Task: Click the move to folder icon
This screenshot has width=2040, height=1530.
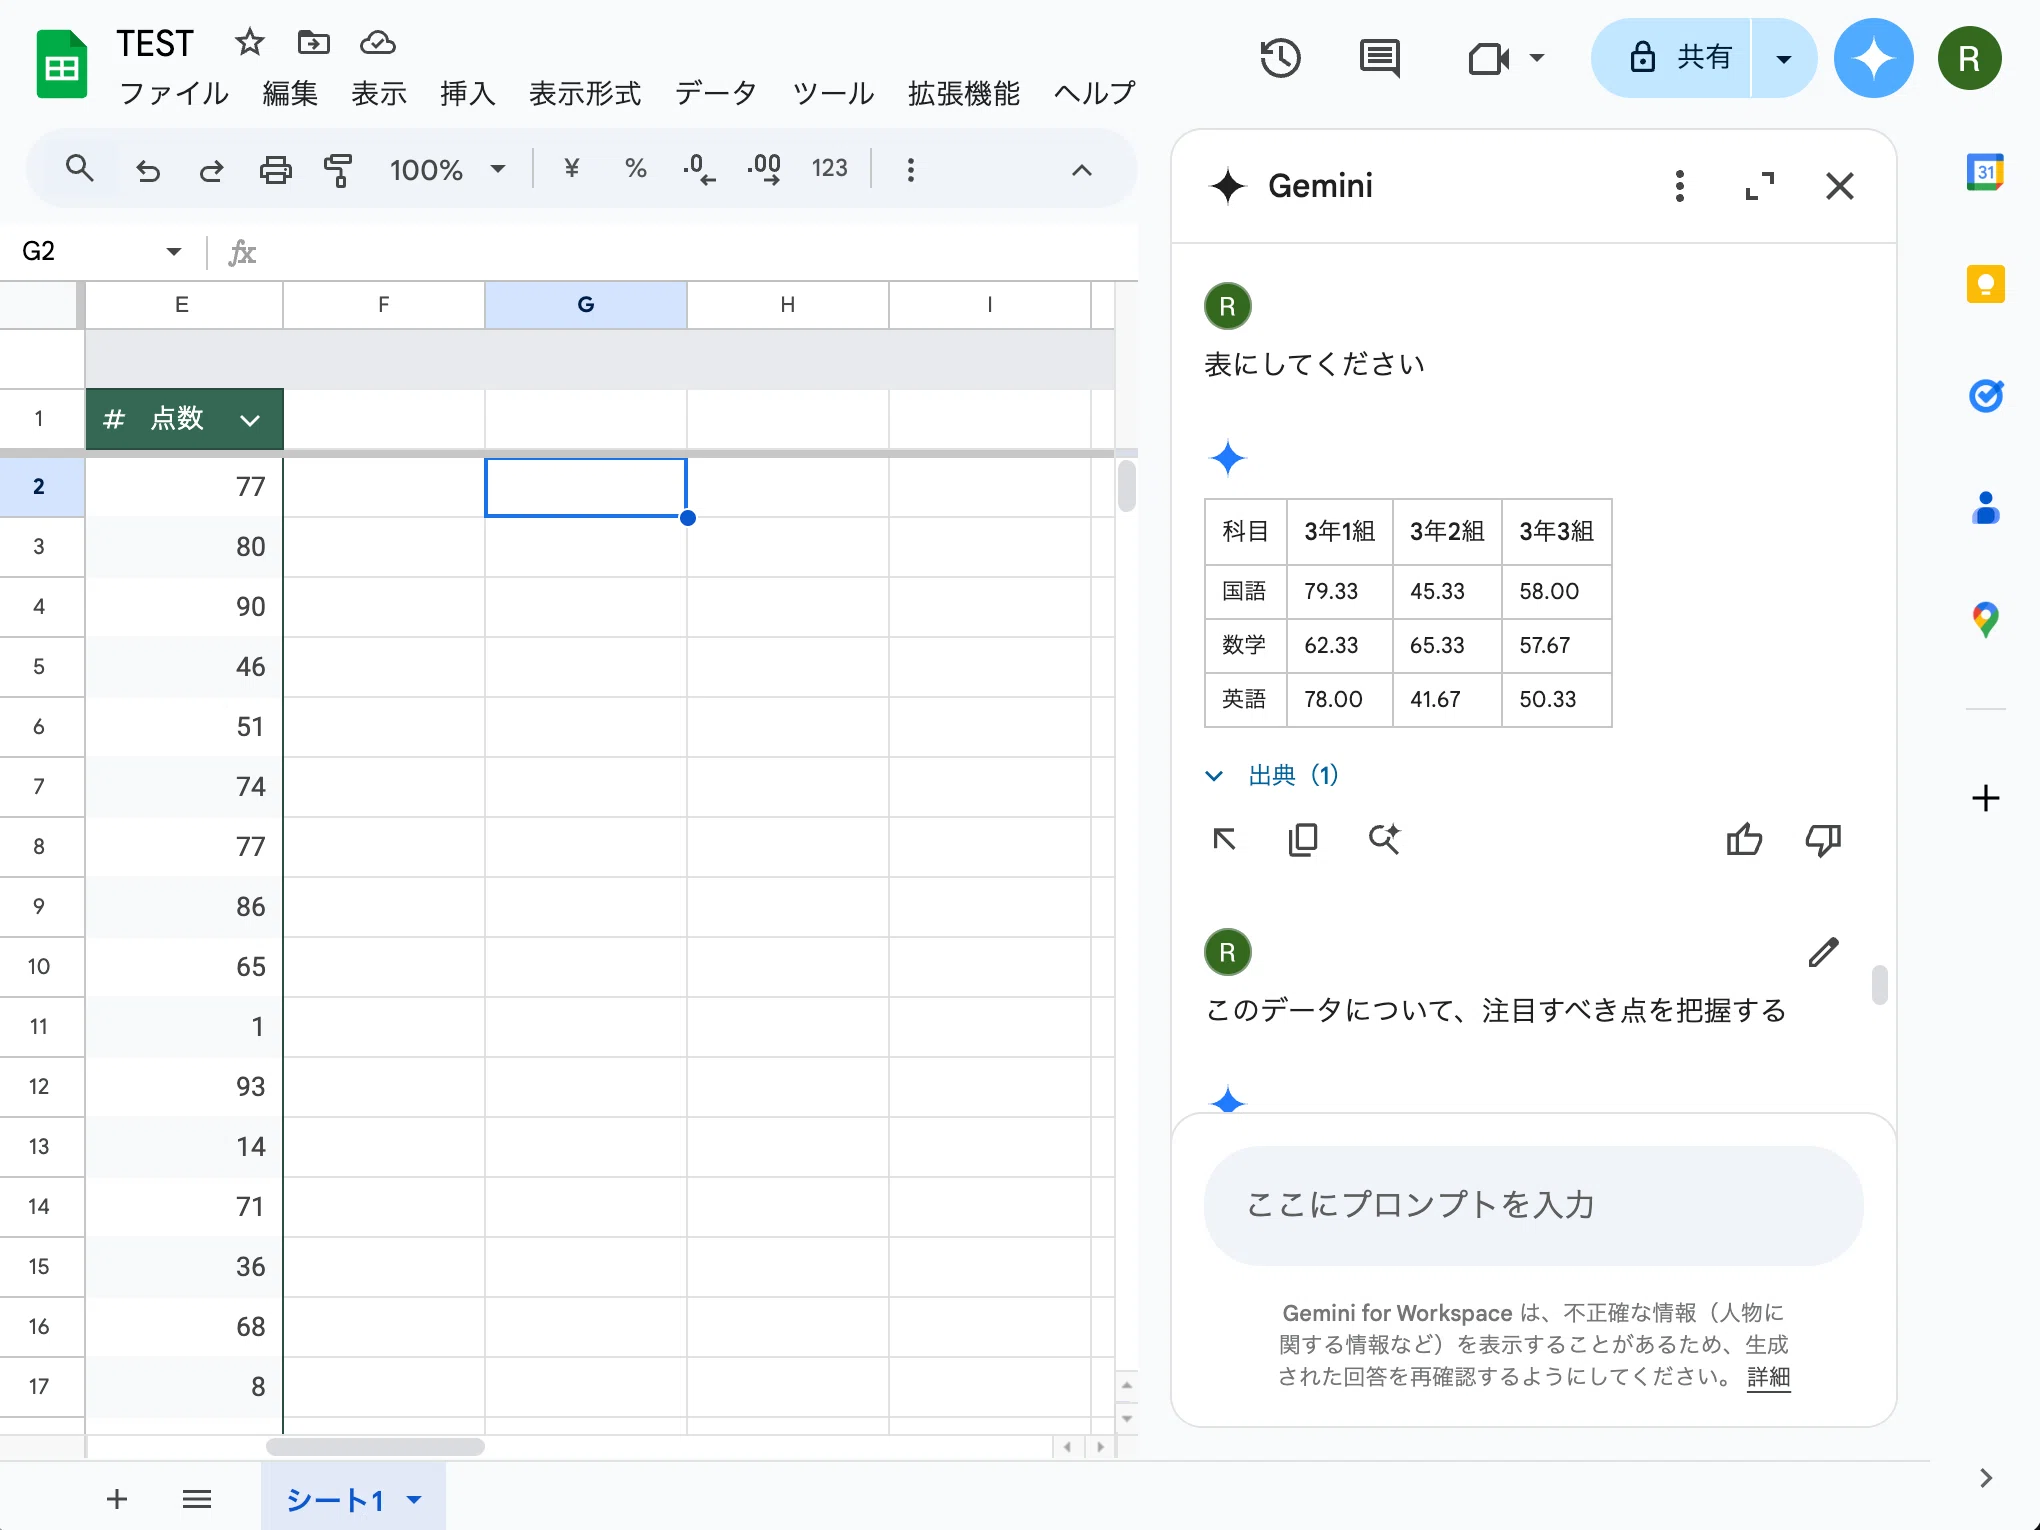Action: 313,42
